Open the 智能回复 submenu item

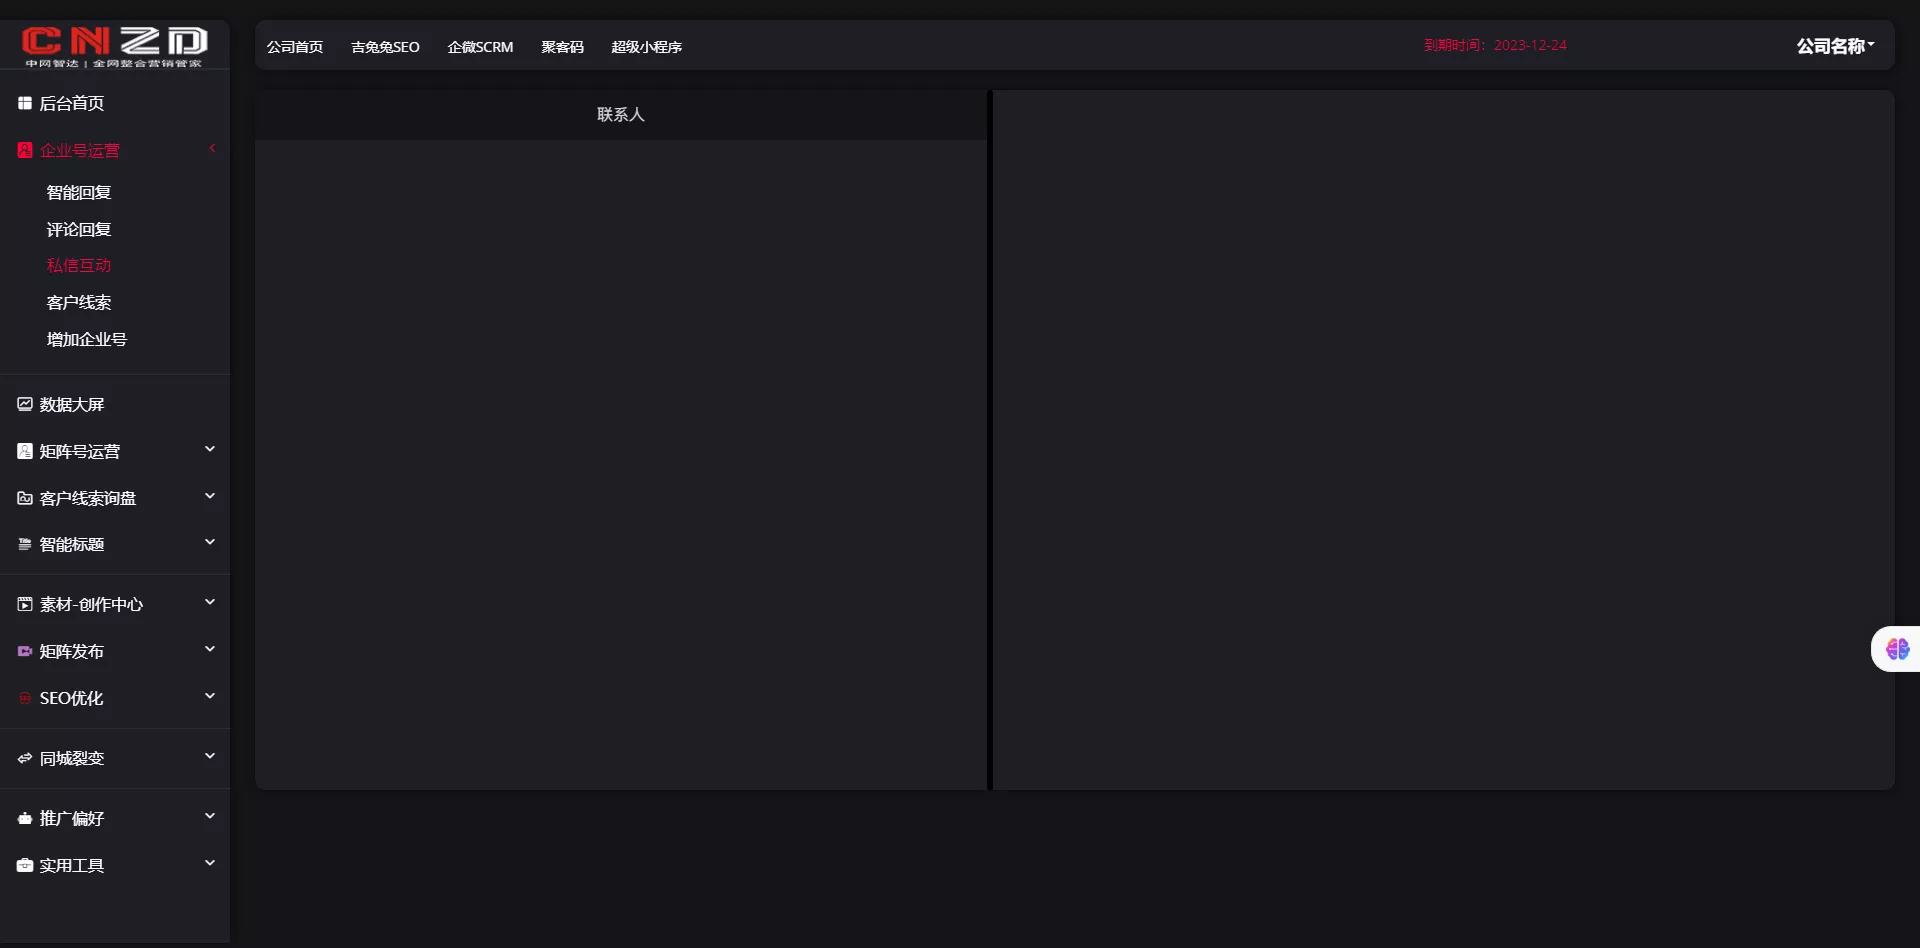(79, 192)
